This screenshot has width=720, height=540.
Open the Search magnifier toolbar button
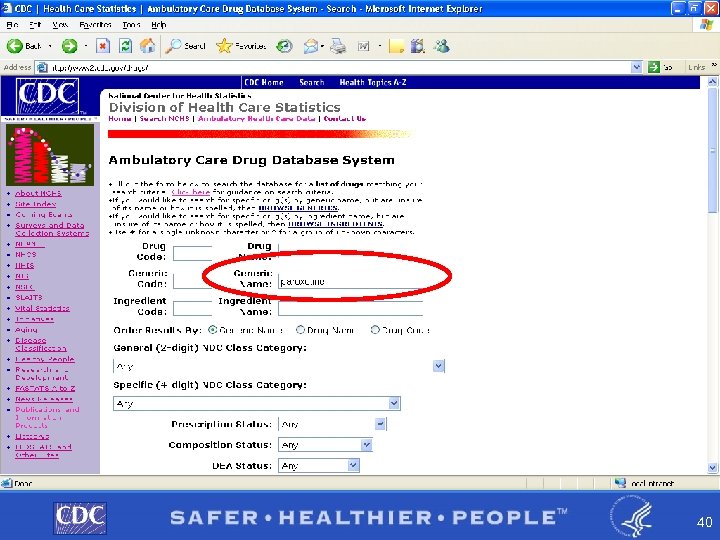pos(186,46)
